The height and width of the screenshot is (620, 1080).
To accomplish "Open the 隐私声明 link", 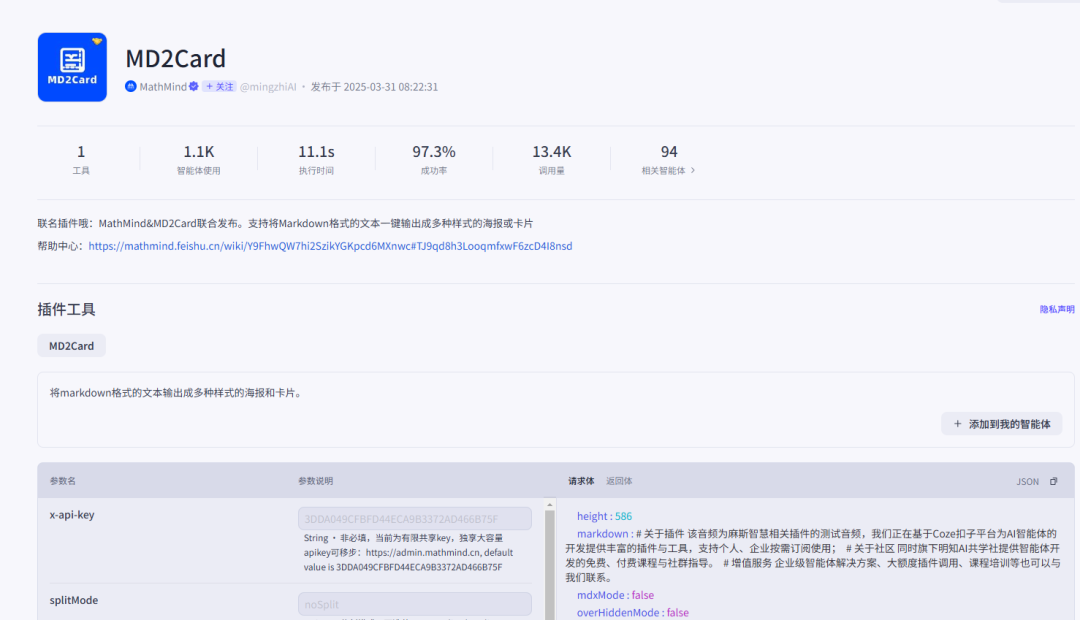I will [1057, 310].
